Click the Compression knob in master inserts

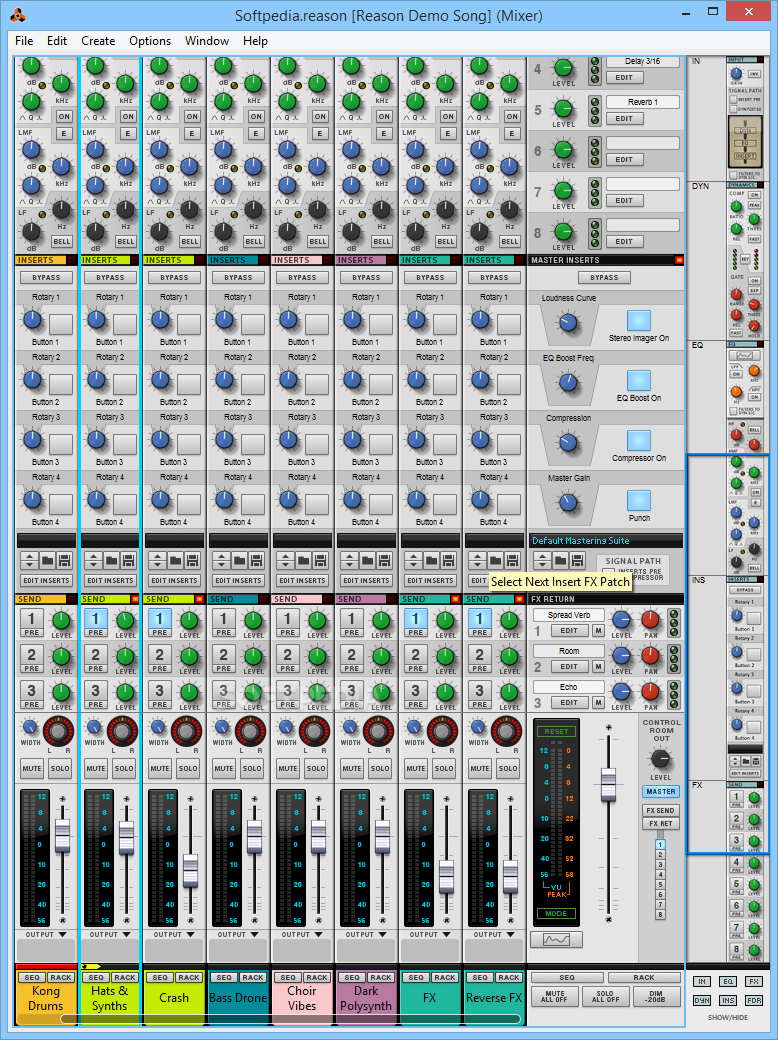pyautogui.click(x=568, y=442)
